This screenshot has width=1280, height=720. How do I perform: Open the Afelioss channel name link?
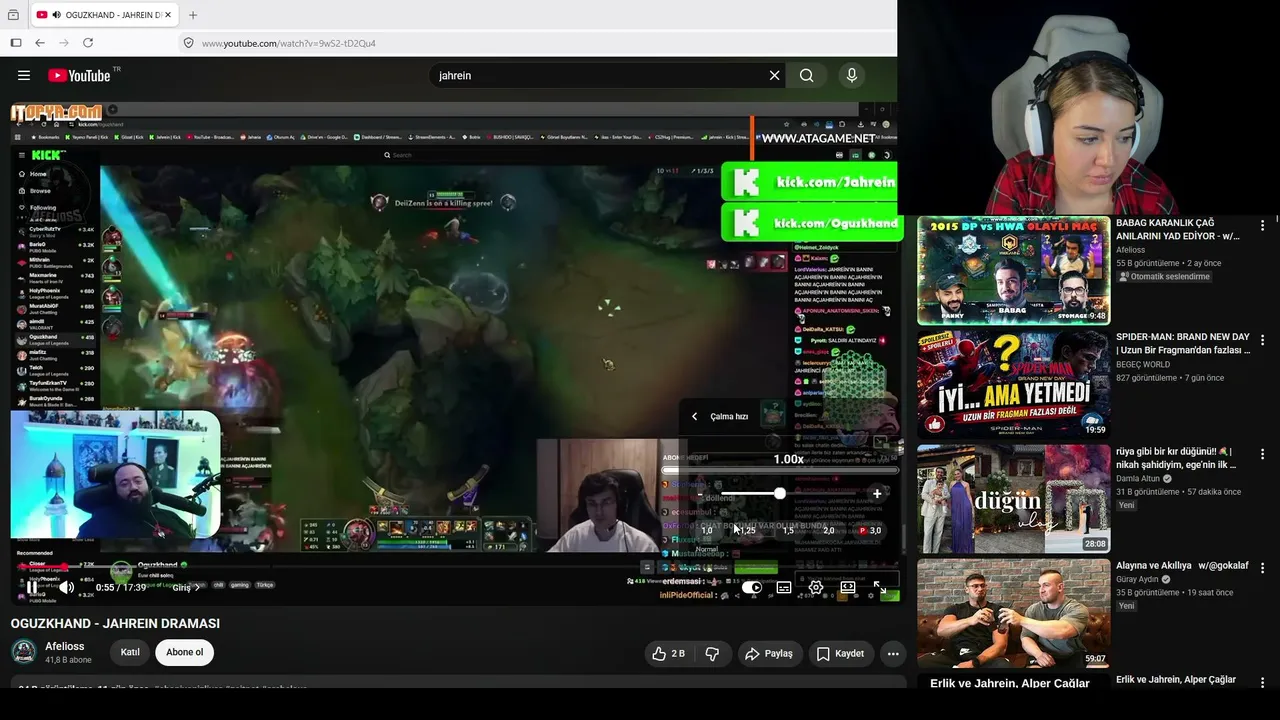coord(67,647)
